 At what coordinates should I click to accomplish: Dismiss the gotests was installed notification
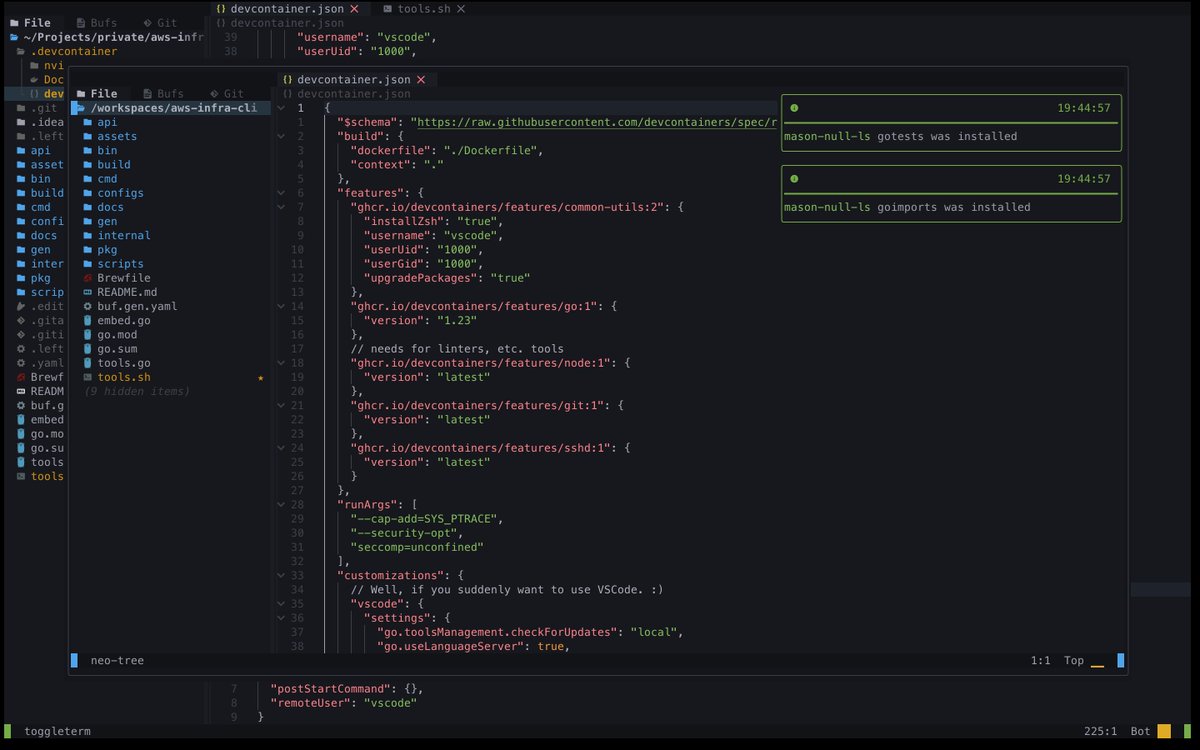951,123
